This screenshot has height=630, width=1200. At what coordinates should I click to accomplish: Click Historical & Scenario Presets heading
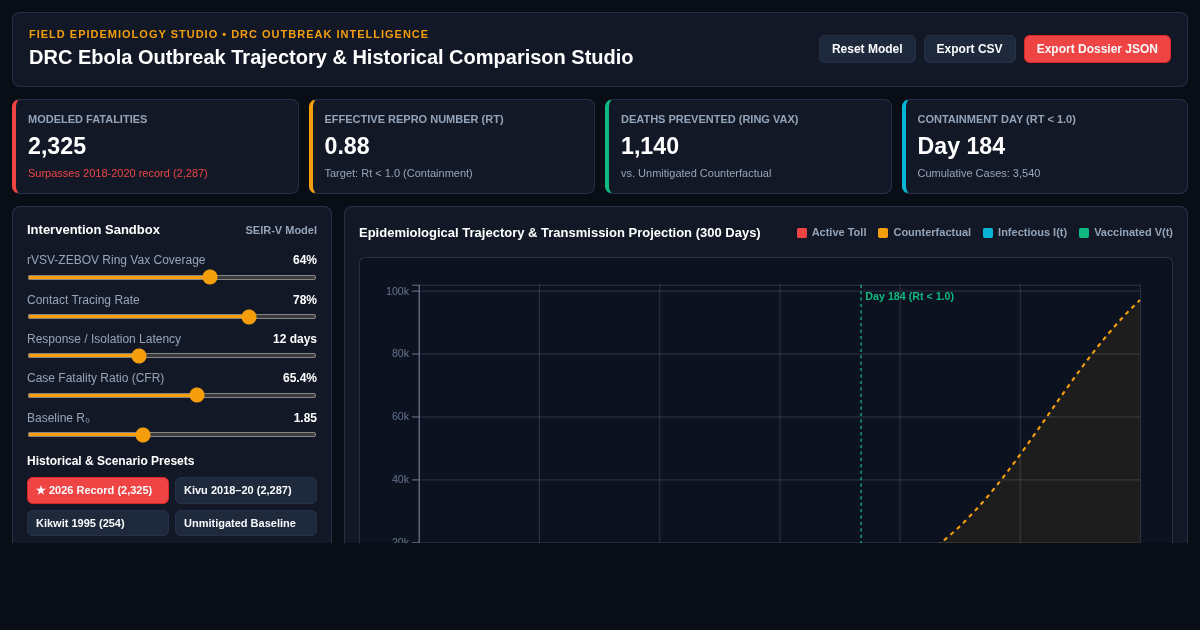(111, 461)
